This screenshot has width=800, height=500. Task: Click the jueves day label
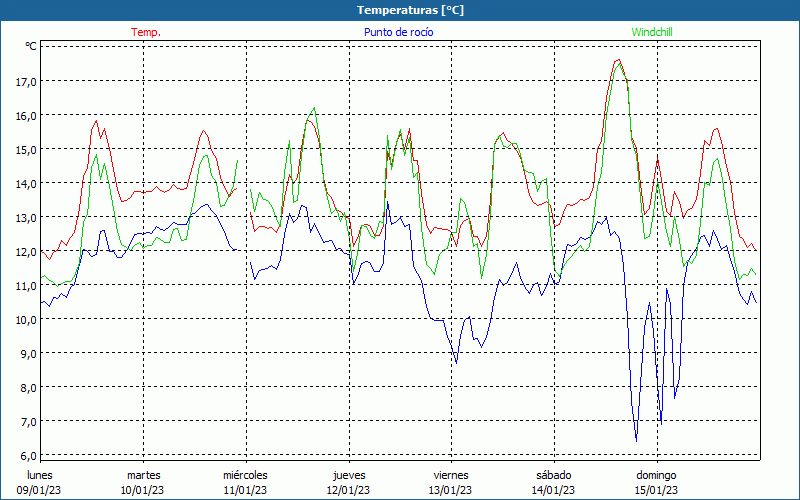(349, 475)
